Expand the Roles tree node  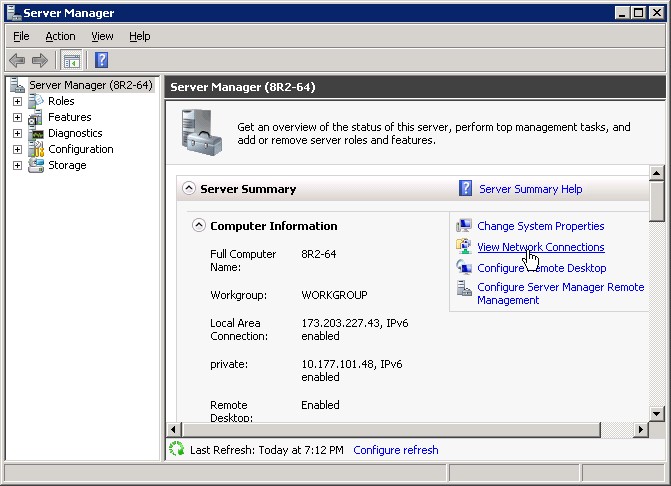pyautogui.click(x=17, y=101)
